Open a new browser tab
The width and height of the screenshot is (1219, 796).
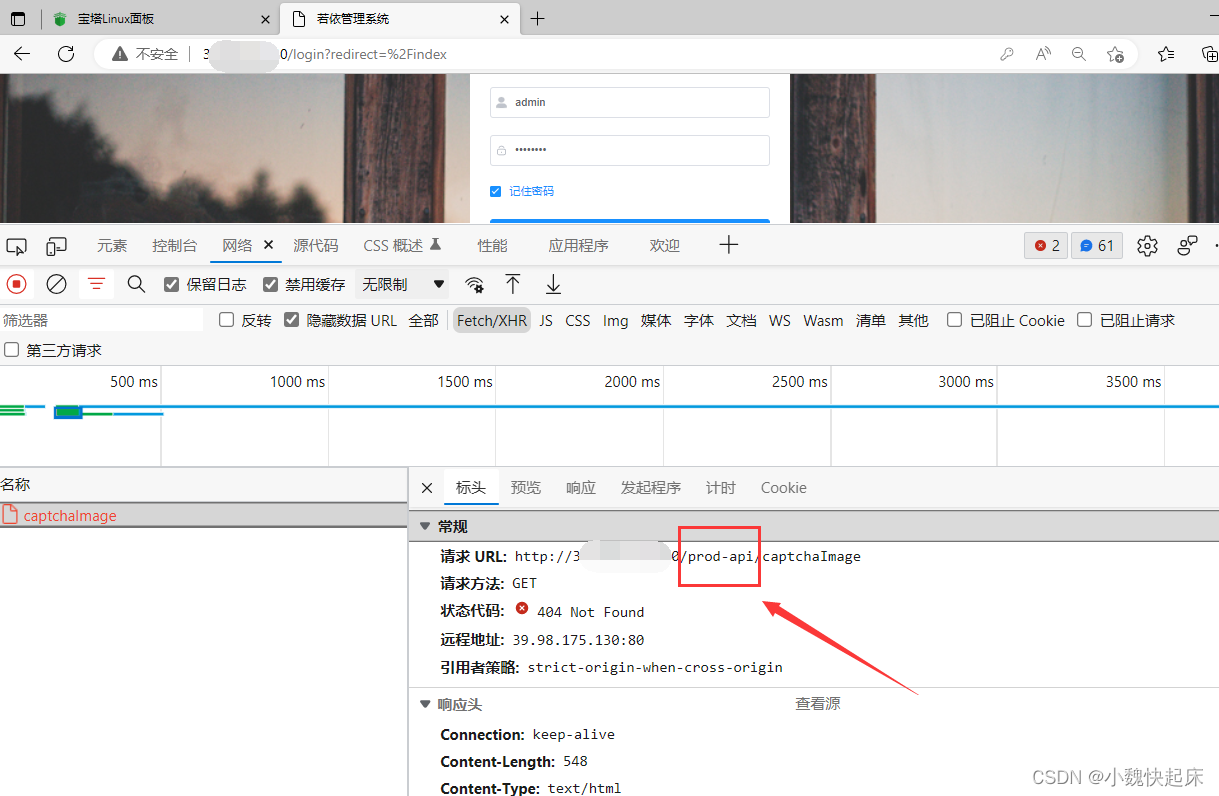[538, 18]
